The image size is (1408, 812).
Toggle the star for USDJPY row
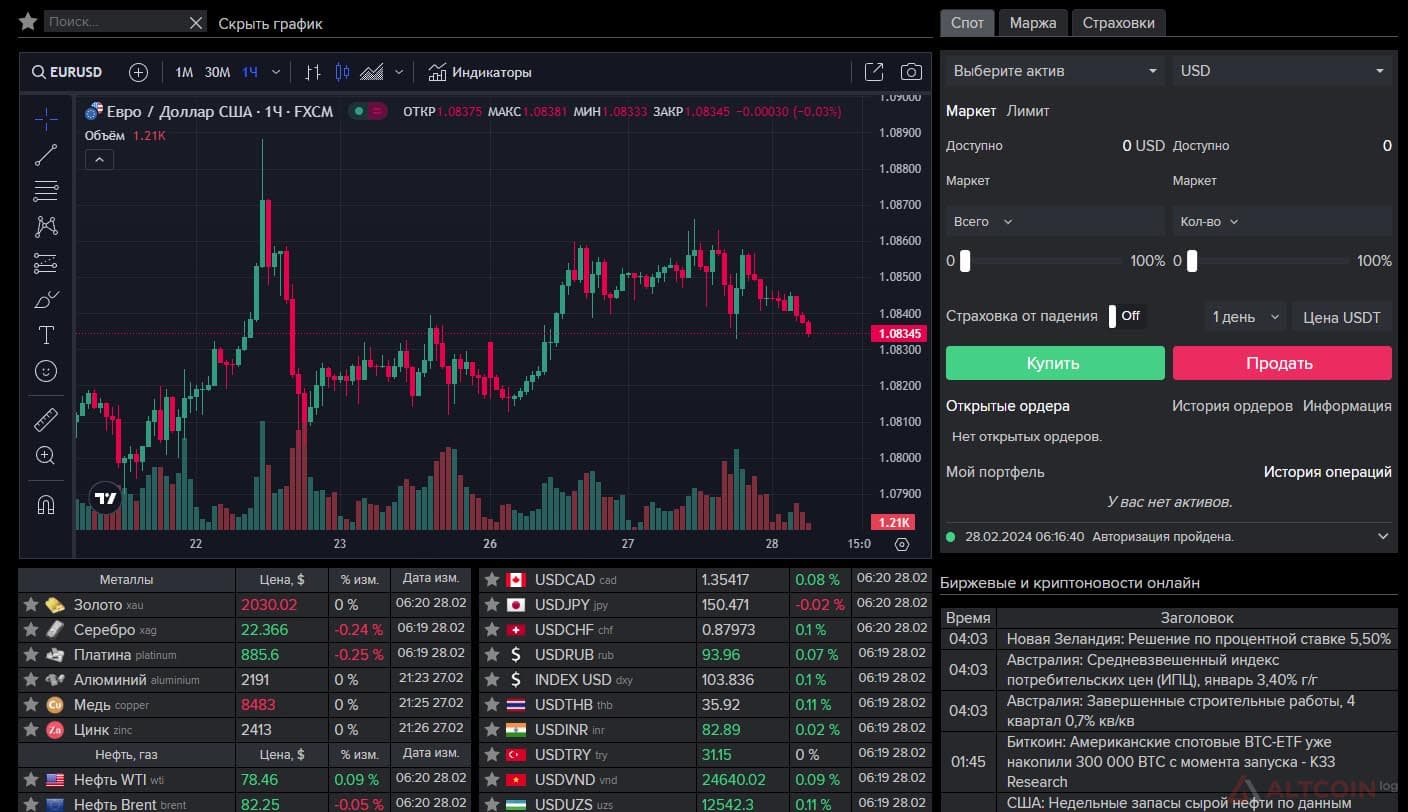491,605
